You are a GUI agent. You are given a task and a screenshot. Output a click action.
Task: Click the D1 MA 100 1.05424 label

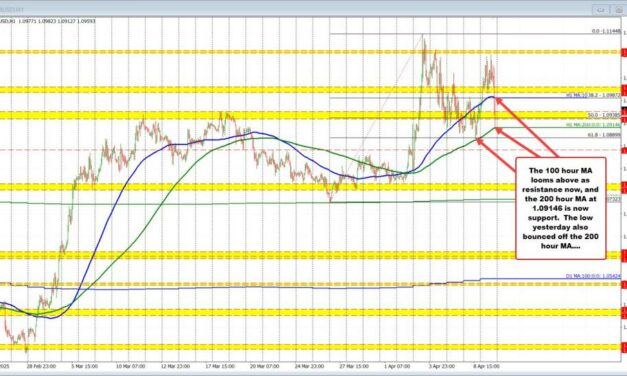593,276
